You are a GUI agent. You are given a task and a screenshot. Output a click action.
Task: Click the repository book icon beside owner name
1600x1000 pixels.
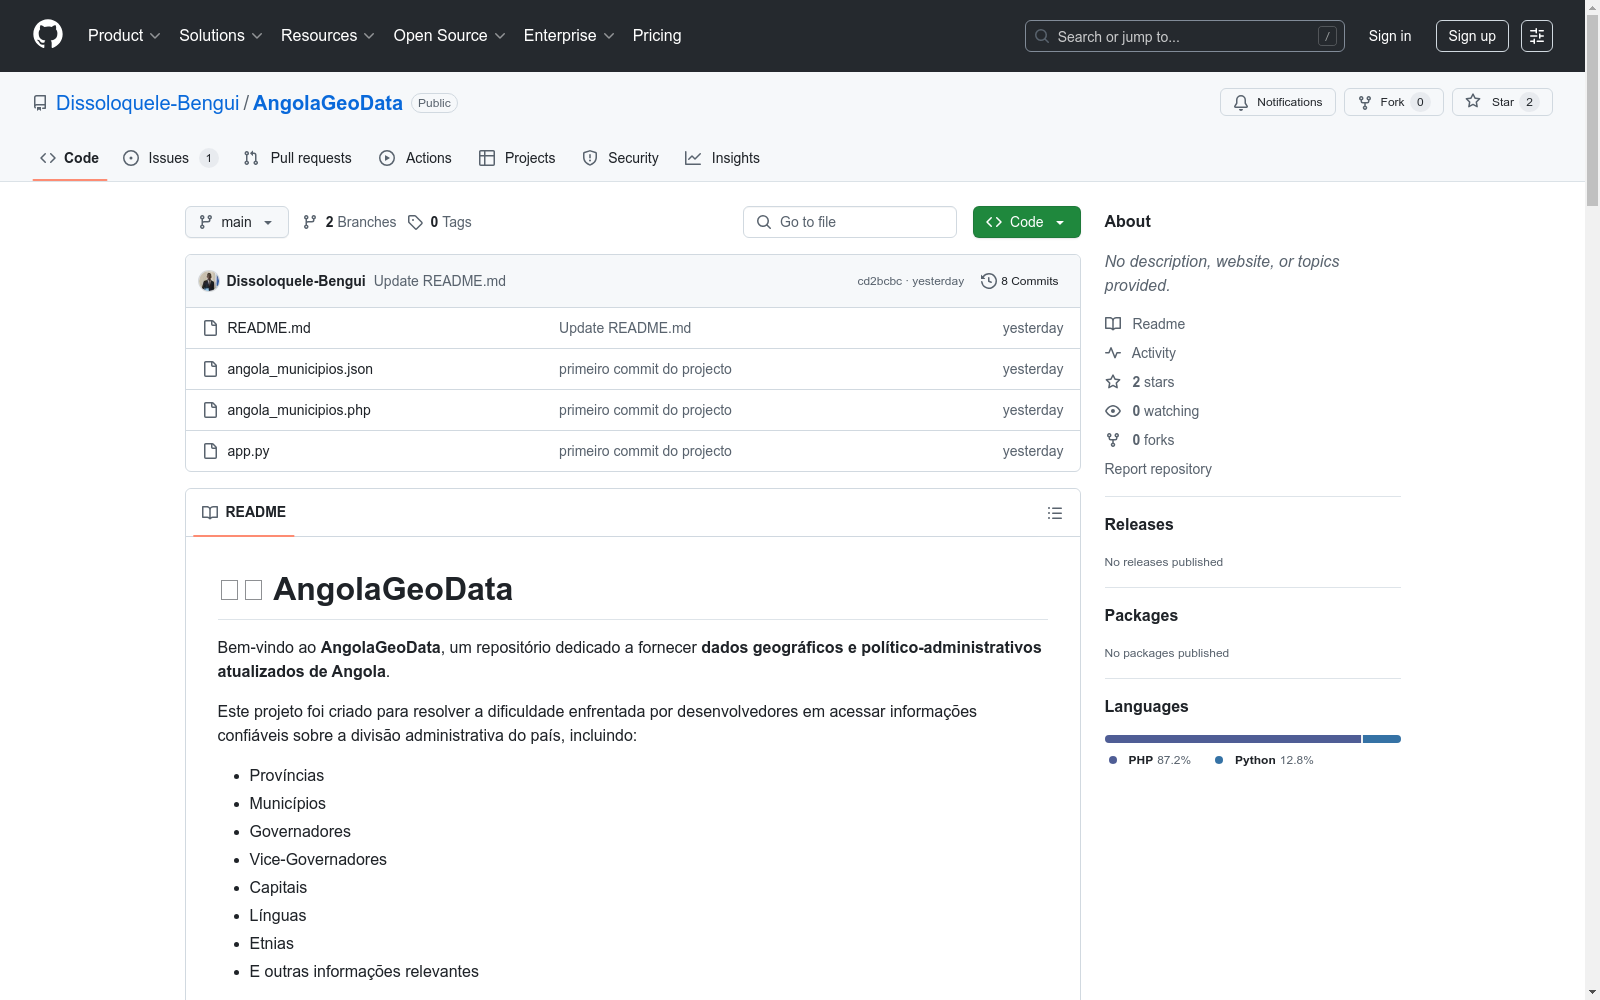tap(40, 103)
